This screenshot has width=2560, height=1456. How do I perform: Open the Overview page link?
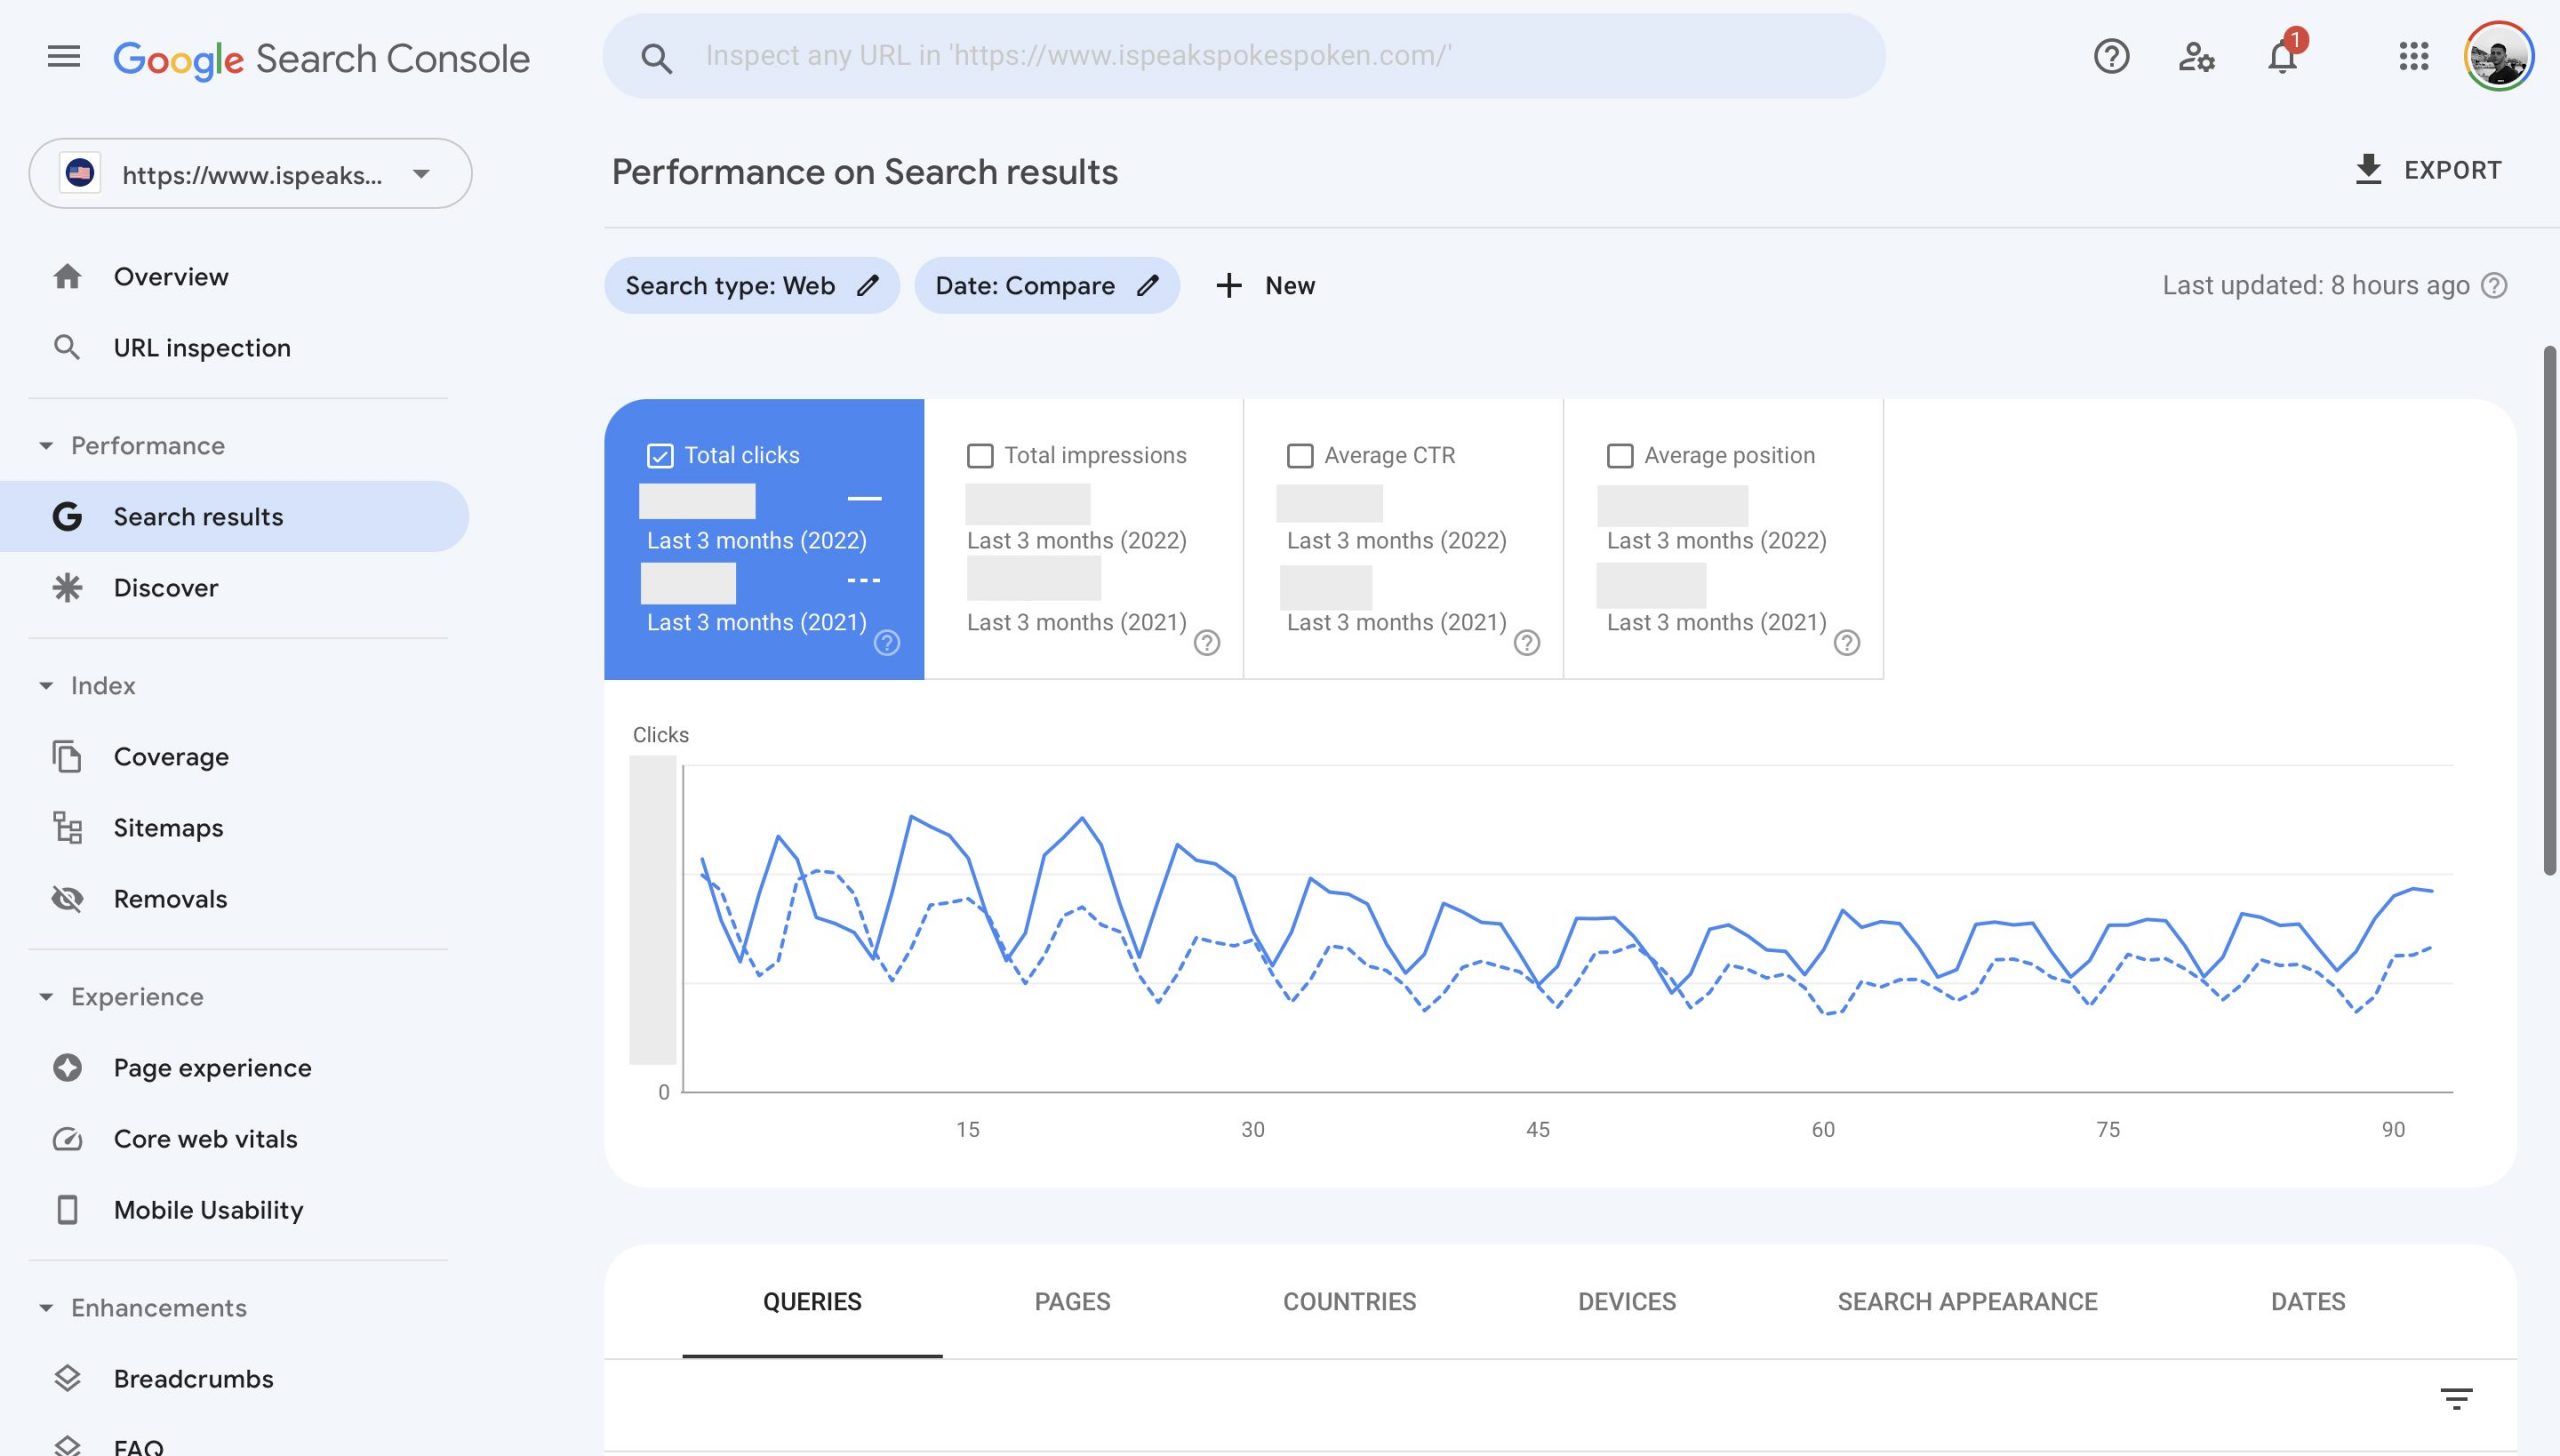pos(171,277)
